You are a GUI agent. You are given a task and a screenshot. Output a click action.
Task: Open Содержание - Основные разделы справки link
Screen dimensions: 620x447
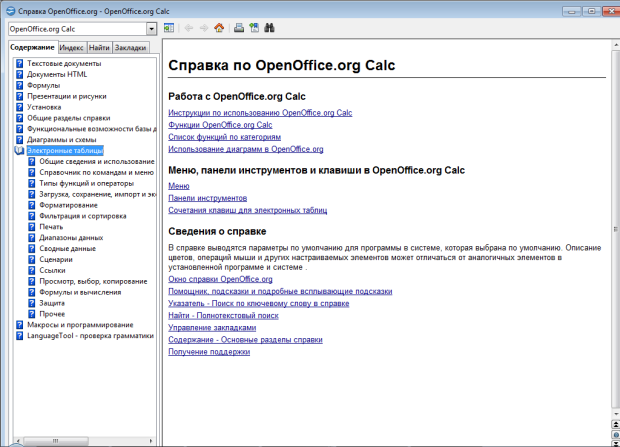[246, 340]
